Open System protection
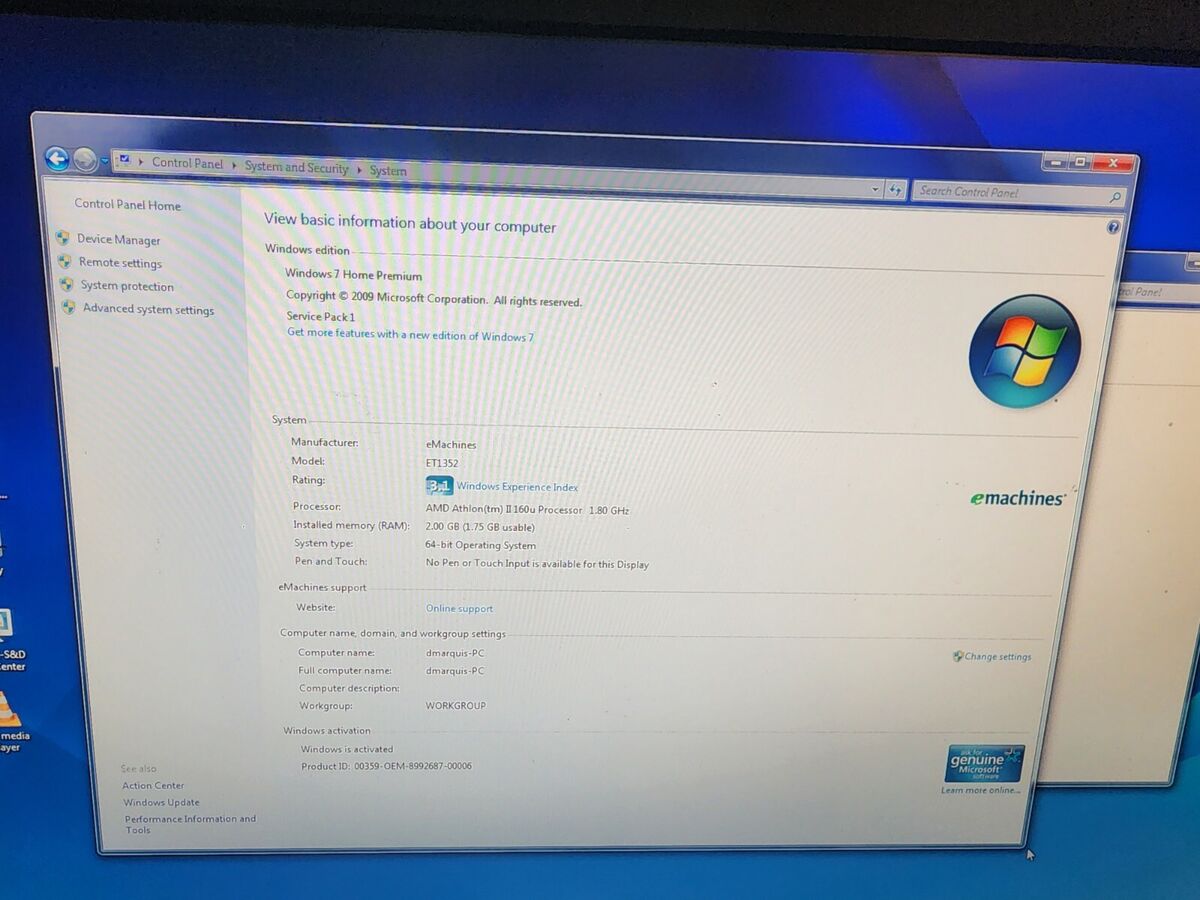The height and width of the screenshot is (900, 1200). (x=127, y=286)
